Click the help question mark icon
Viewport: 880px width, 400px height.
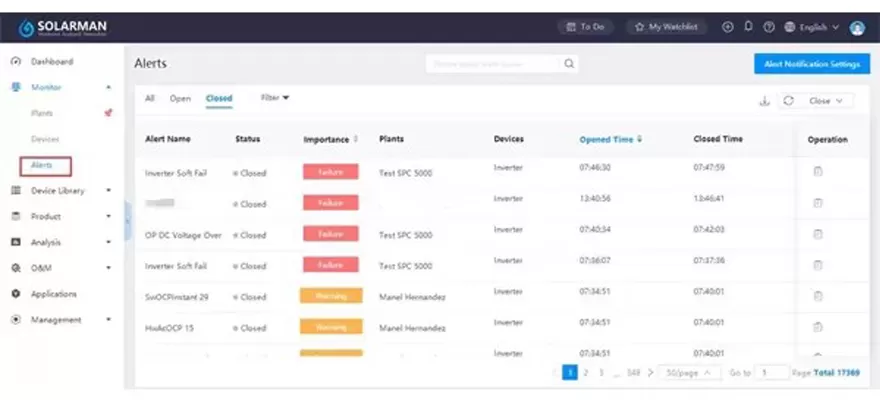pos(768,27)
